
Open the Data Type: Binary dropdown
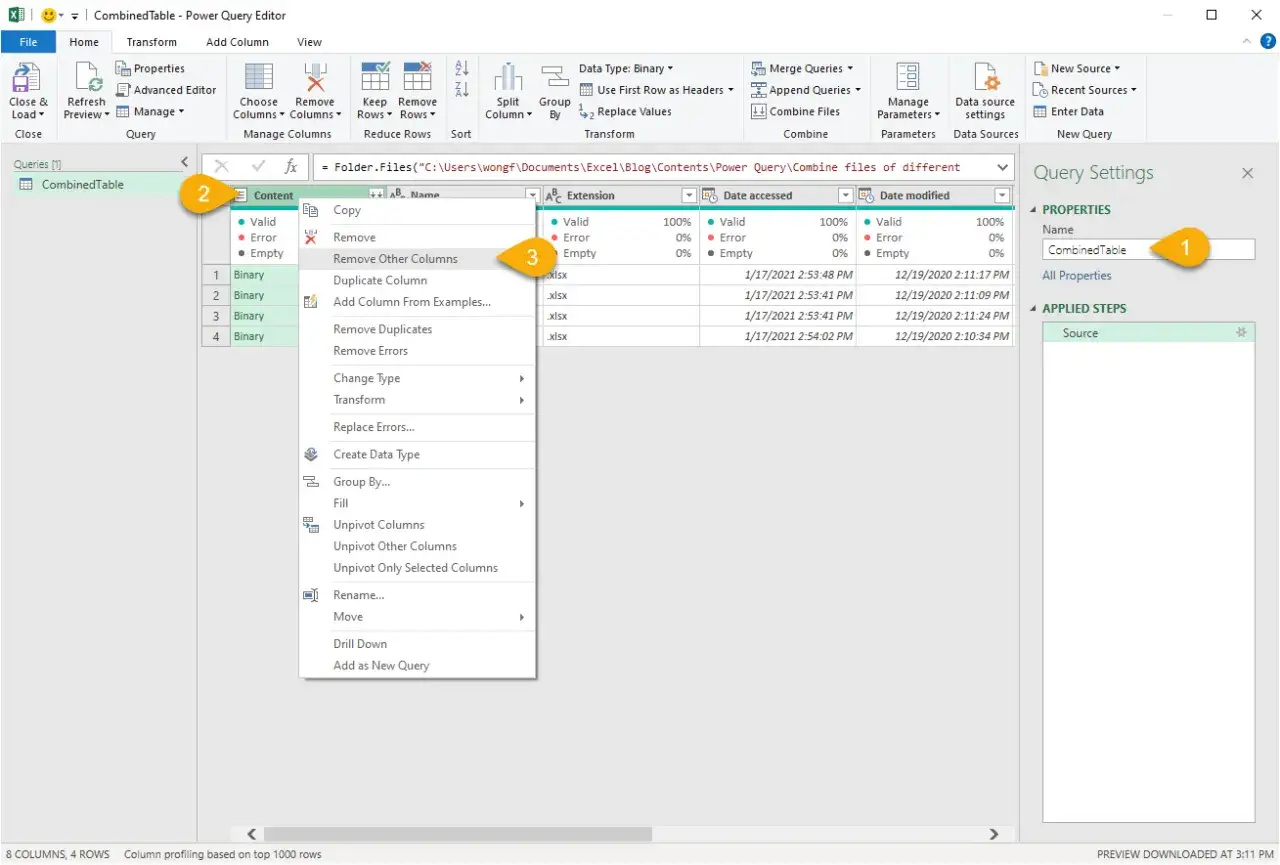click(626, 68)
